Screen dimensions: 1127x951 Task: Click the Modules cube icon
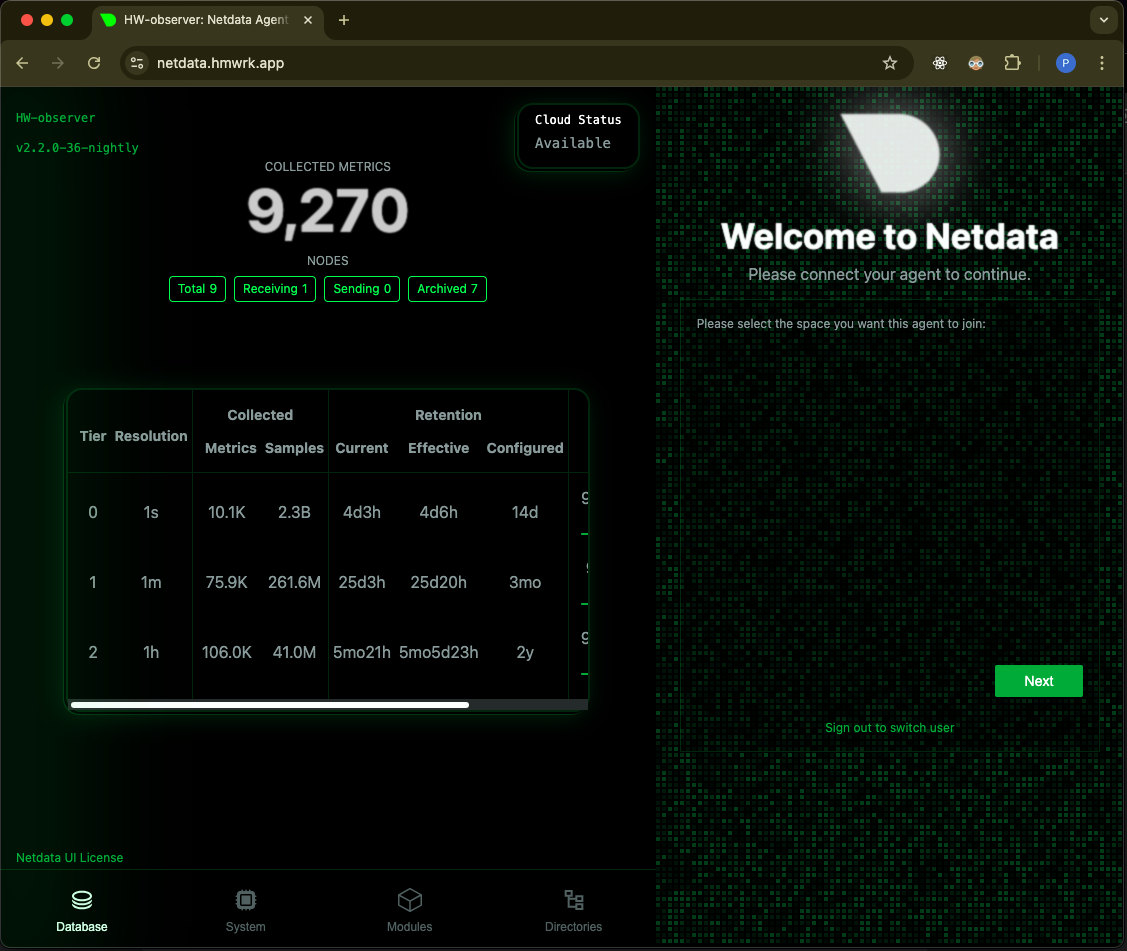410,900
